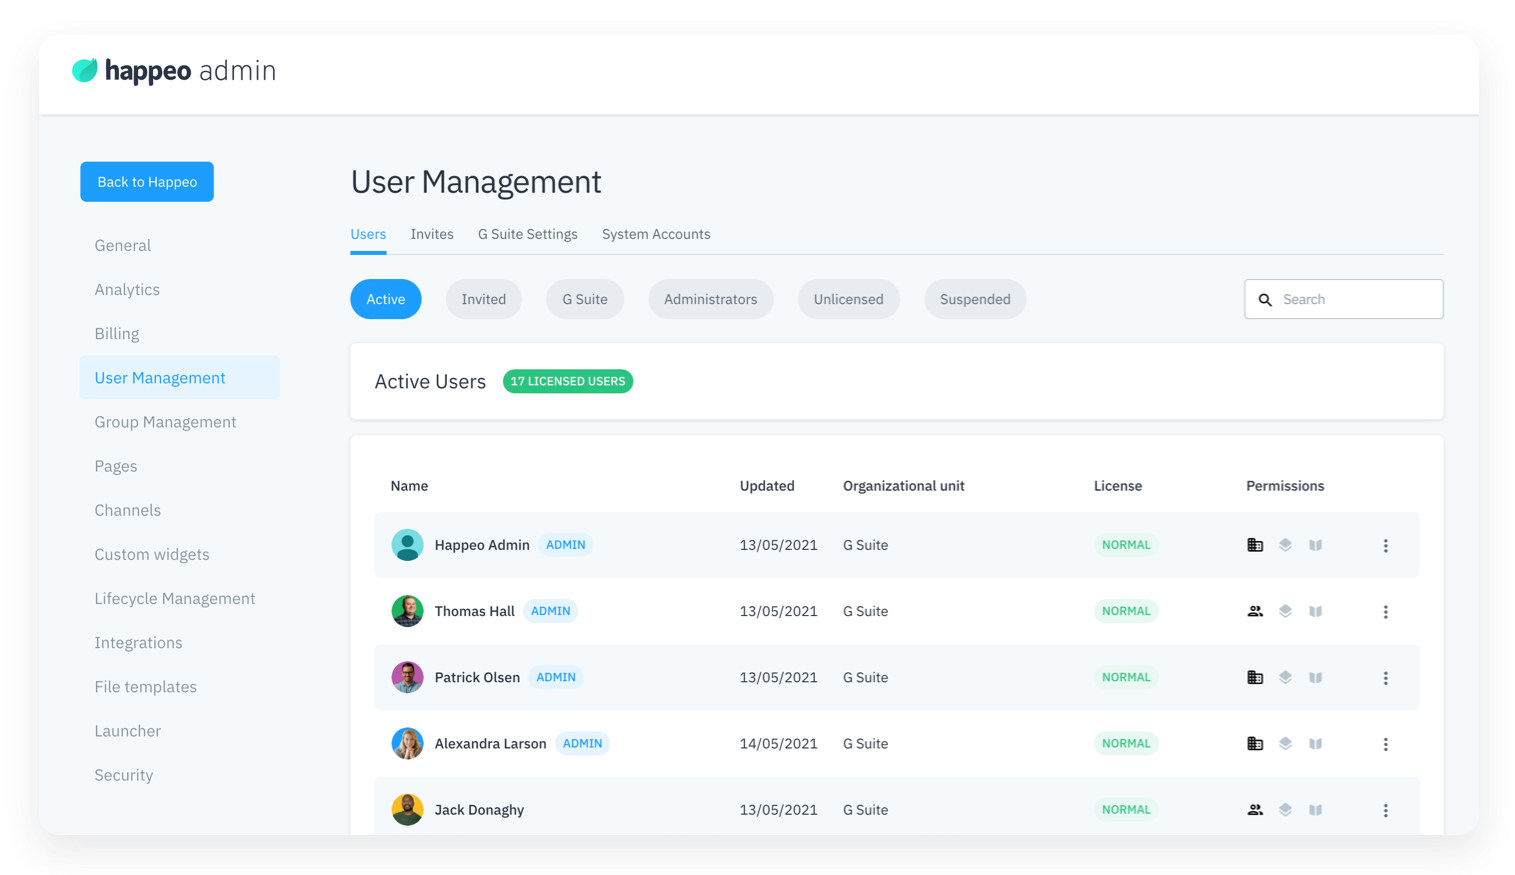Open three-dot menu for Happeo Admin

(1385, 545)
